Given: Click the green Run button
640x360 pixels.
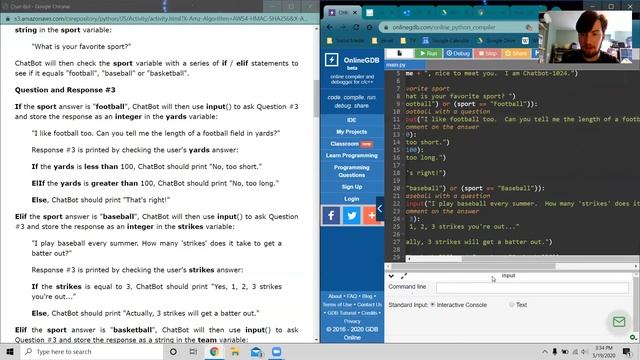Looking at the screenshot, I should point(429,53).
